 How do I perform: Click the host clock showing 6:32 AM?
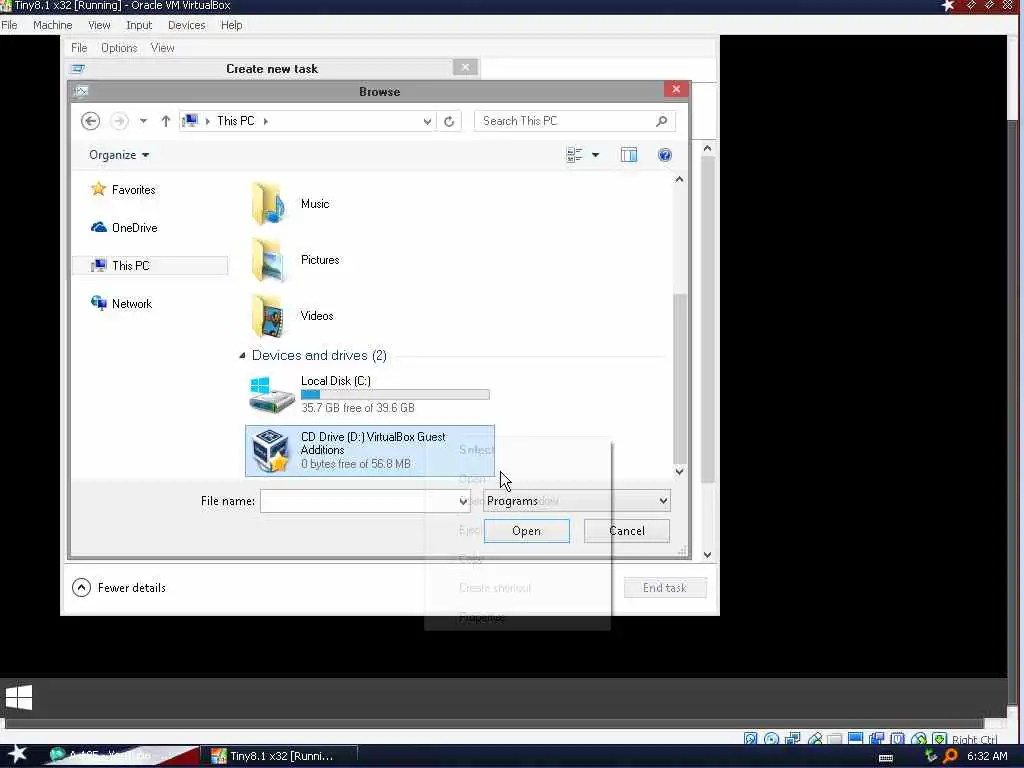pos(987,756)
